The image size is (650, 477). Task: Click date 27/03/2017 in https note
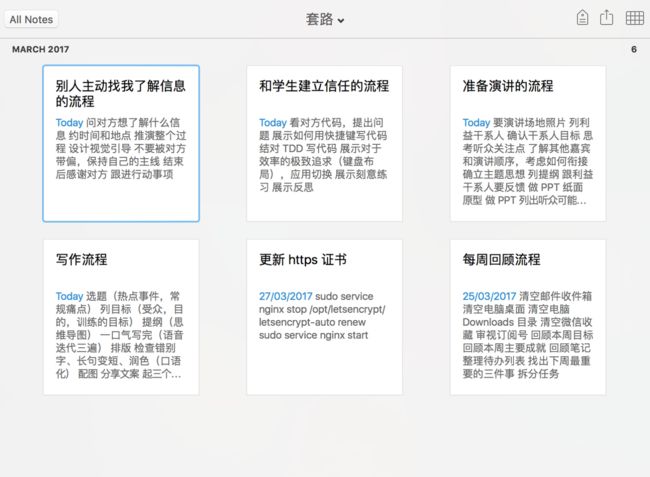point(286,296)
